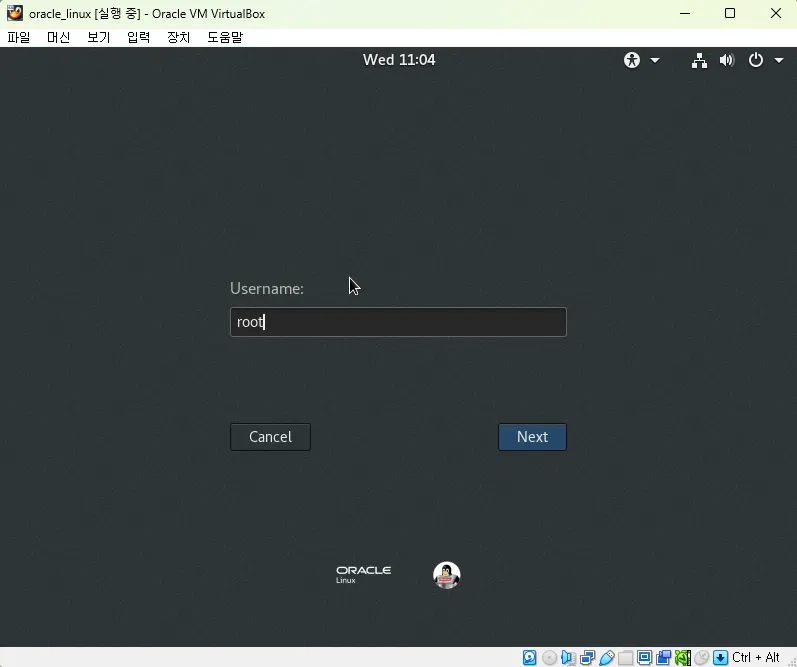Click the green CPU virtualization status icon
Viewport: 797px width, 667px height.
(683, 657)
